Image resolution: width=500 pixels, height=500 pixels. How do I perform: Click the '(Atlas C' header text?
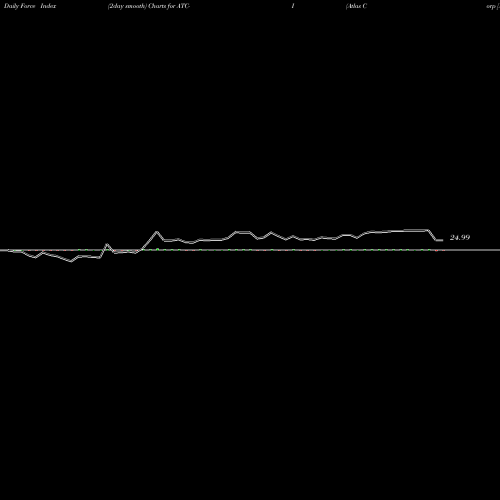[x=356, y=6]
